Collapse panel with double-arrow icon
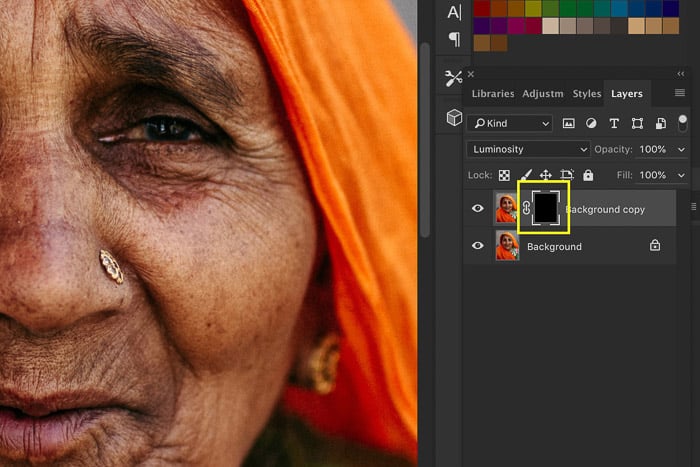700x467 pixels. [x=680, y=74]
